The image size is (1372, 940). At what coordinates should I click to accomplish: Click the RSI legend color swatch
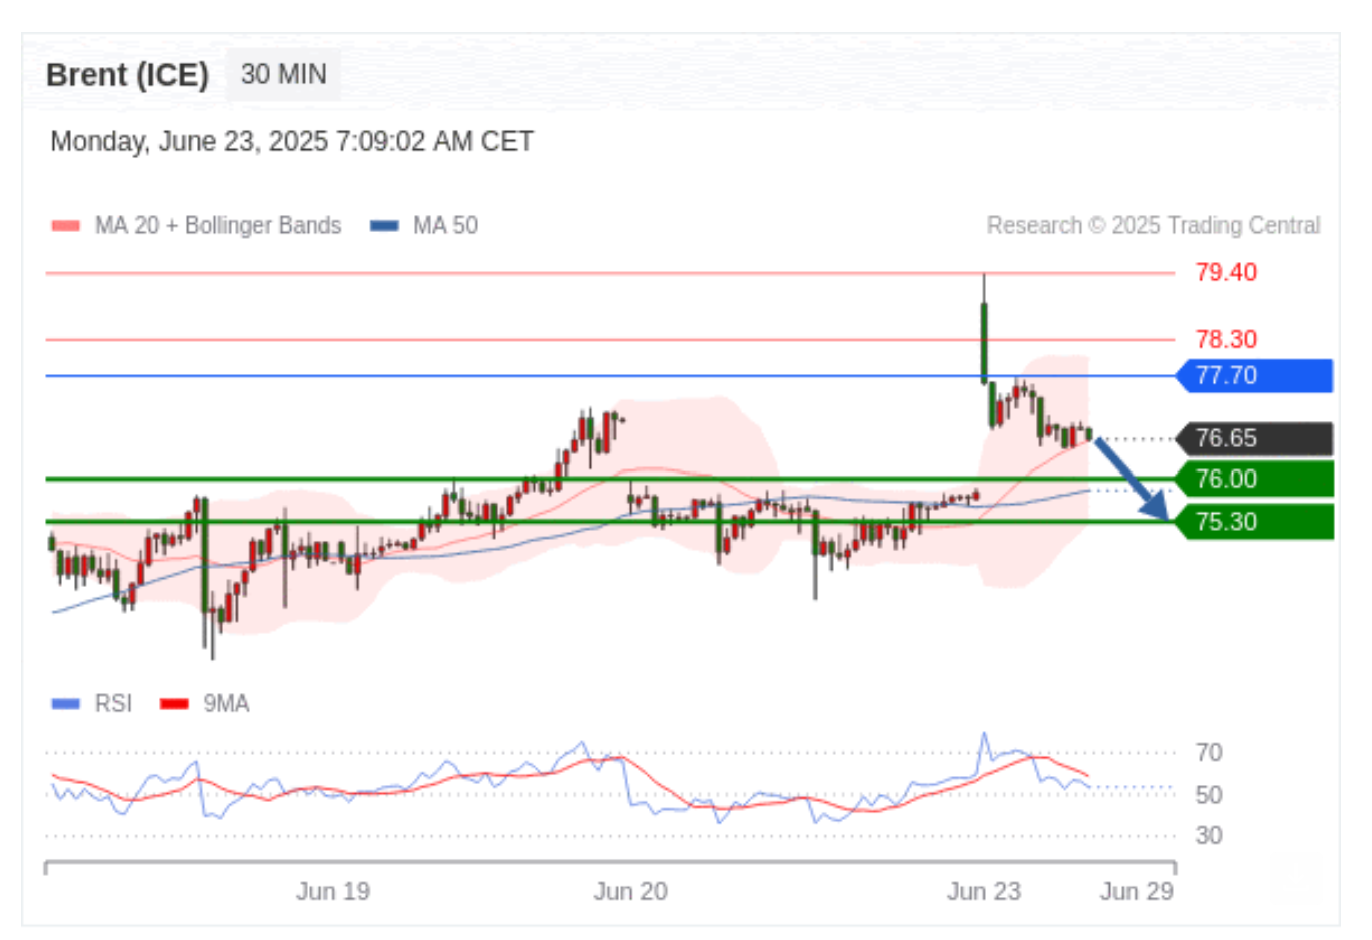pos(65,704)
